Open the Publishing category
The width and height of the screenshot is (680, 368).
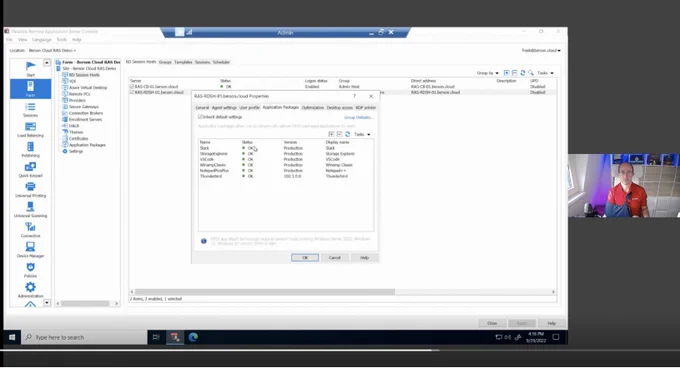click(x=30, y=149)
